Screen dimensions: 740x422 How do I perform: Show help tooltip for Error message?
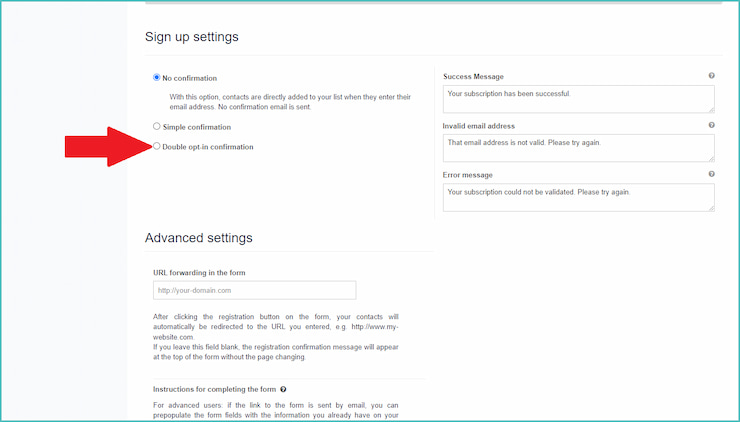(711, 174)
